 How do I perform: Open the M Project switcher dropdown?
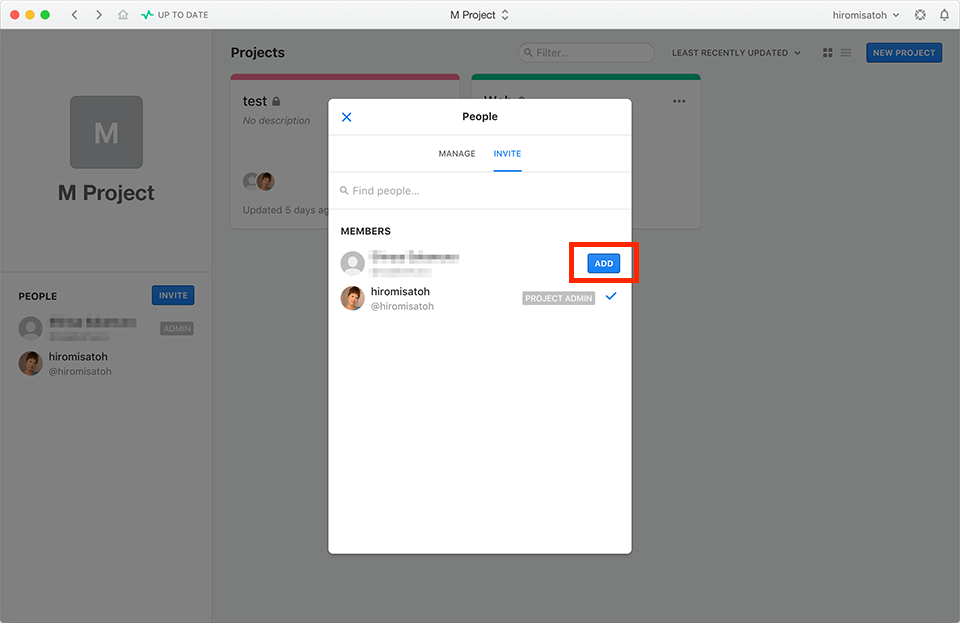pos(479,15)
